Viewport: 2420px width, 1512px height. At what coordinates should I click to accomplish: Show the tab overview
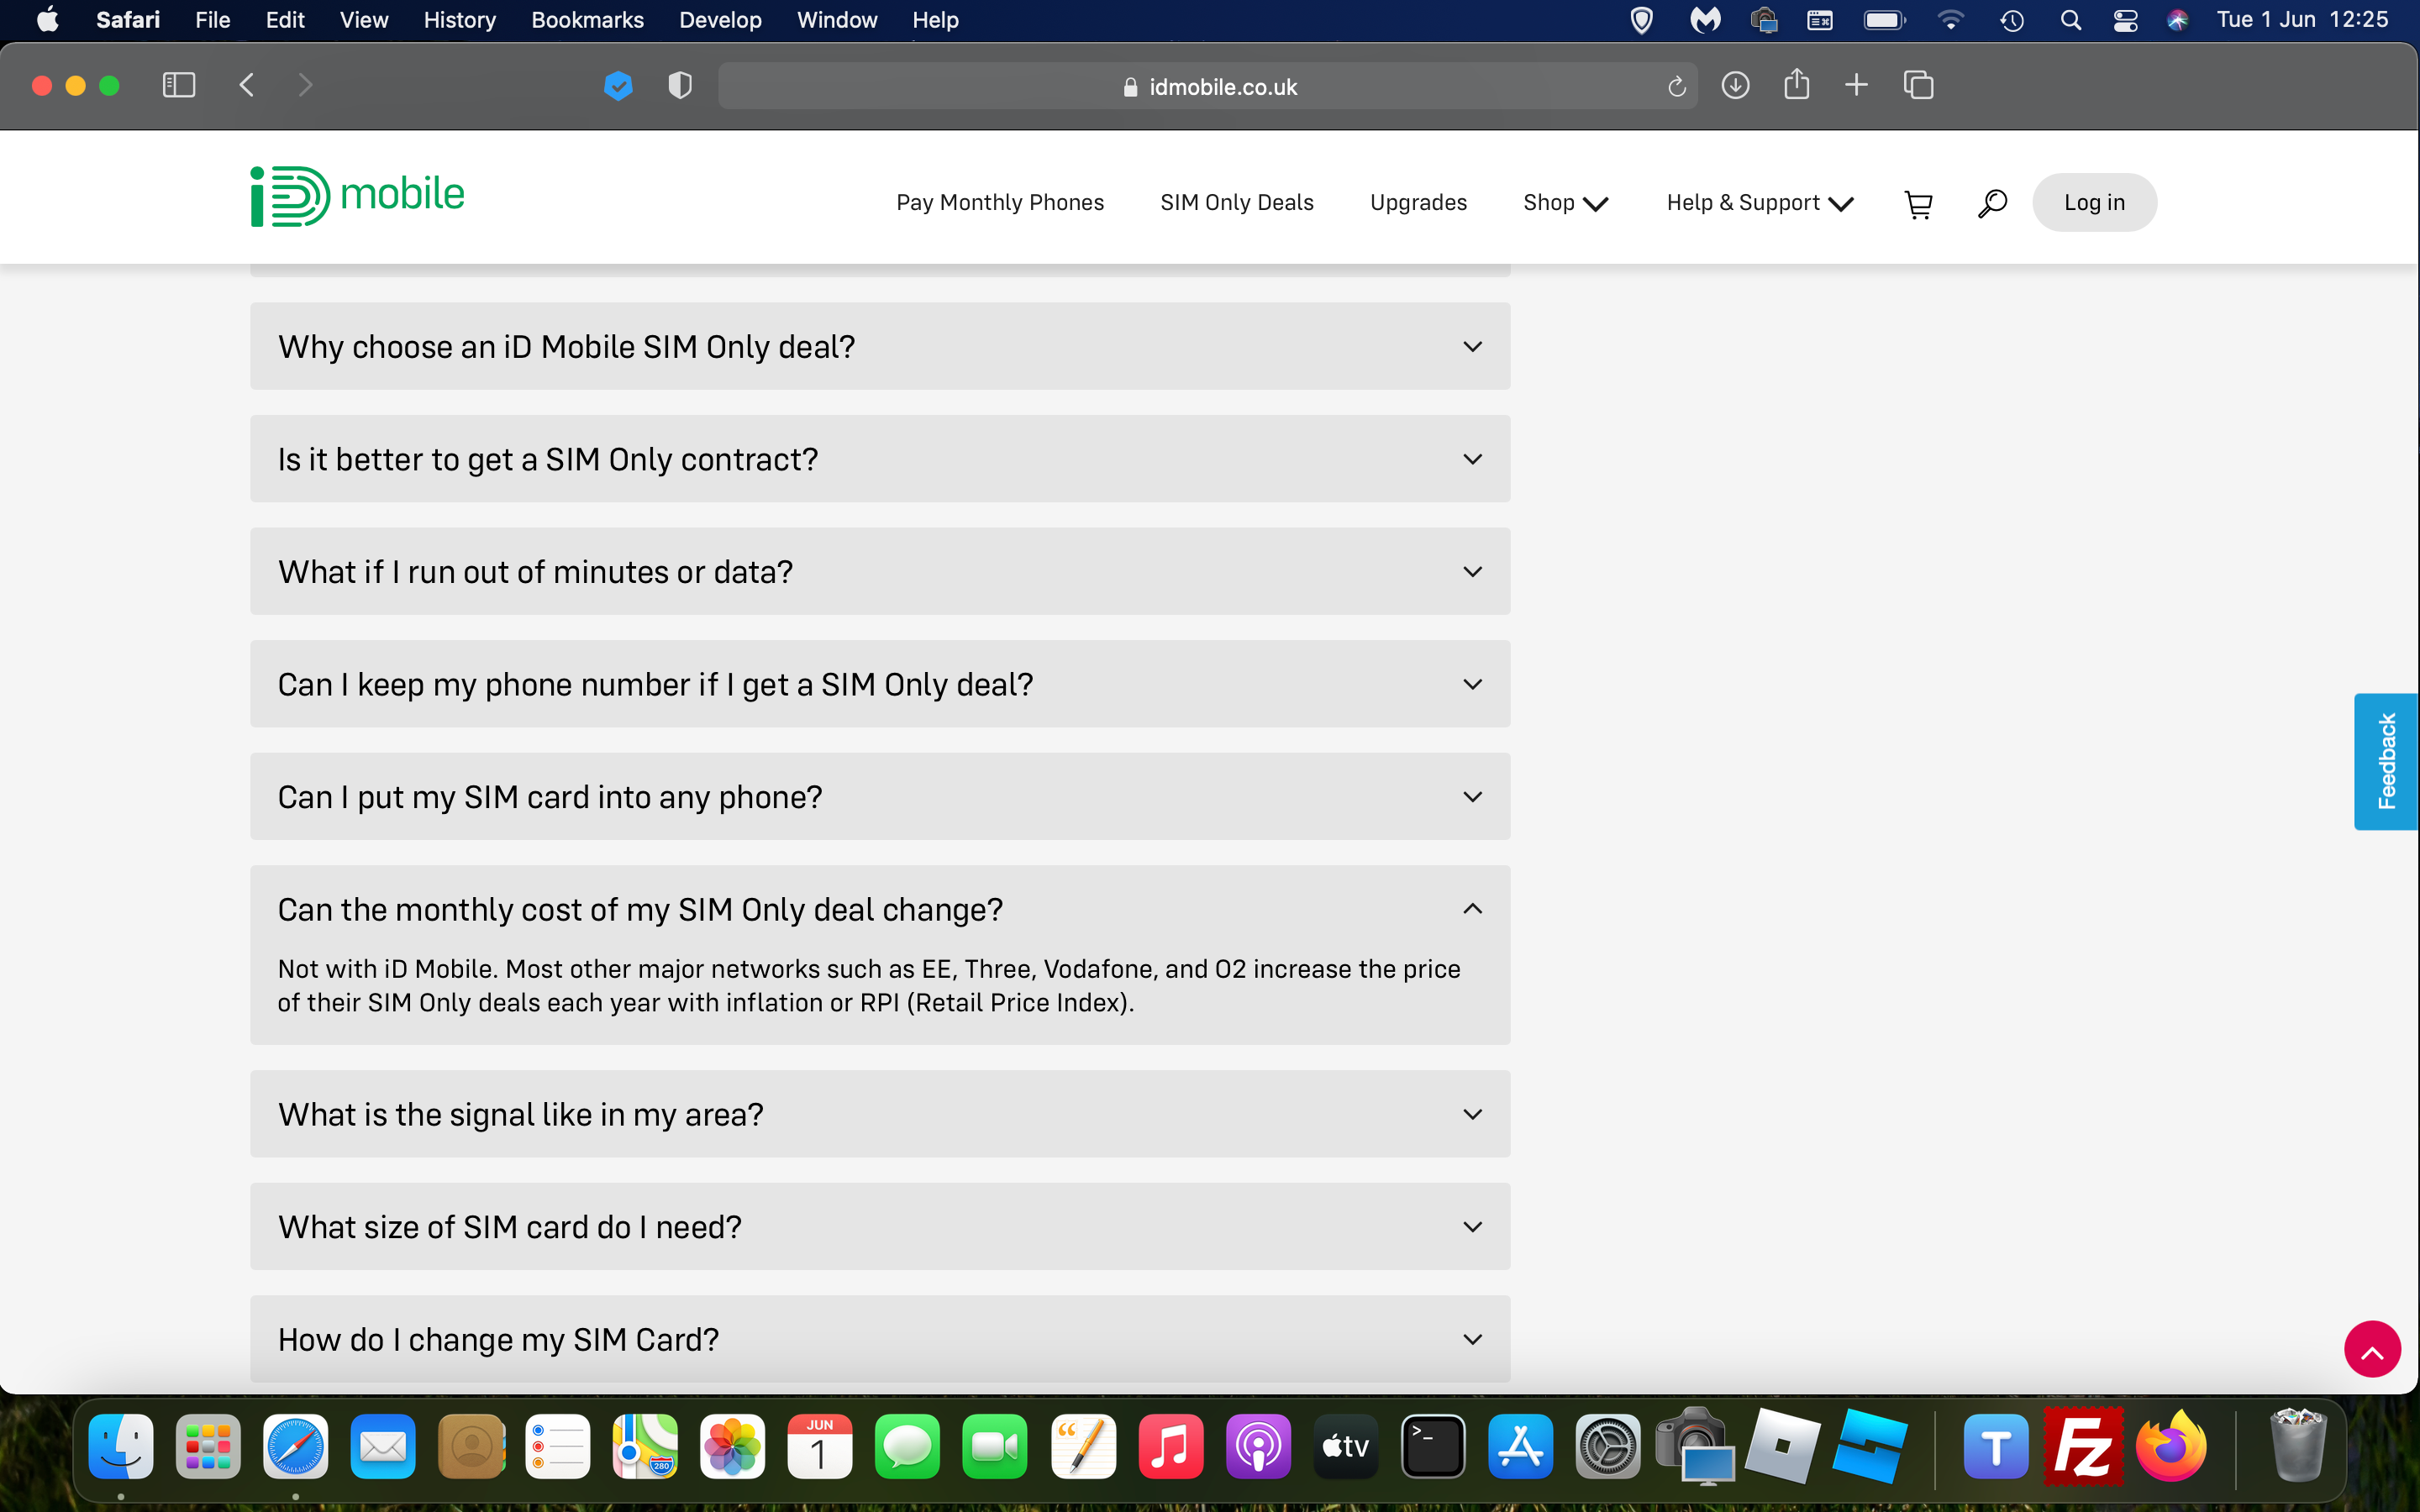click(x=1918, y=86)
